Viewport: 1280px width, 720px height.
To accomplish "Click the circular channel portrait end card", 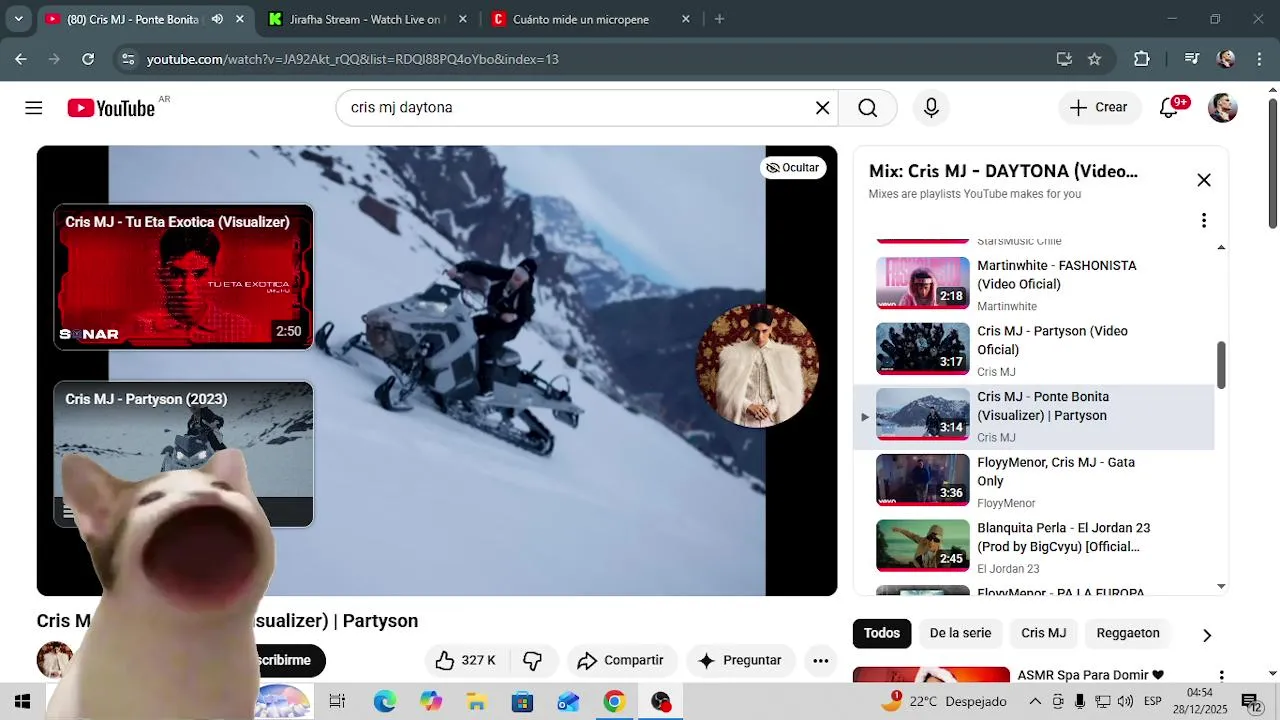I will (757, 366).
